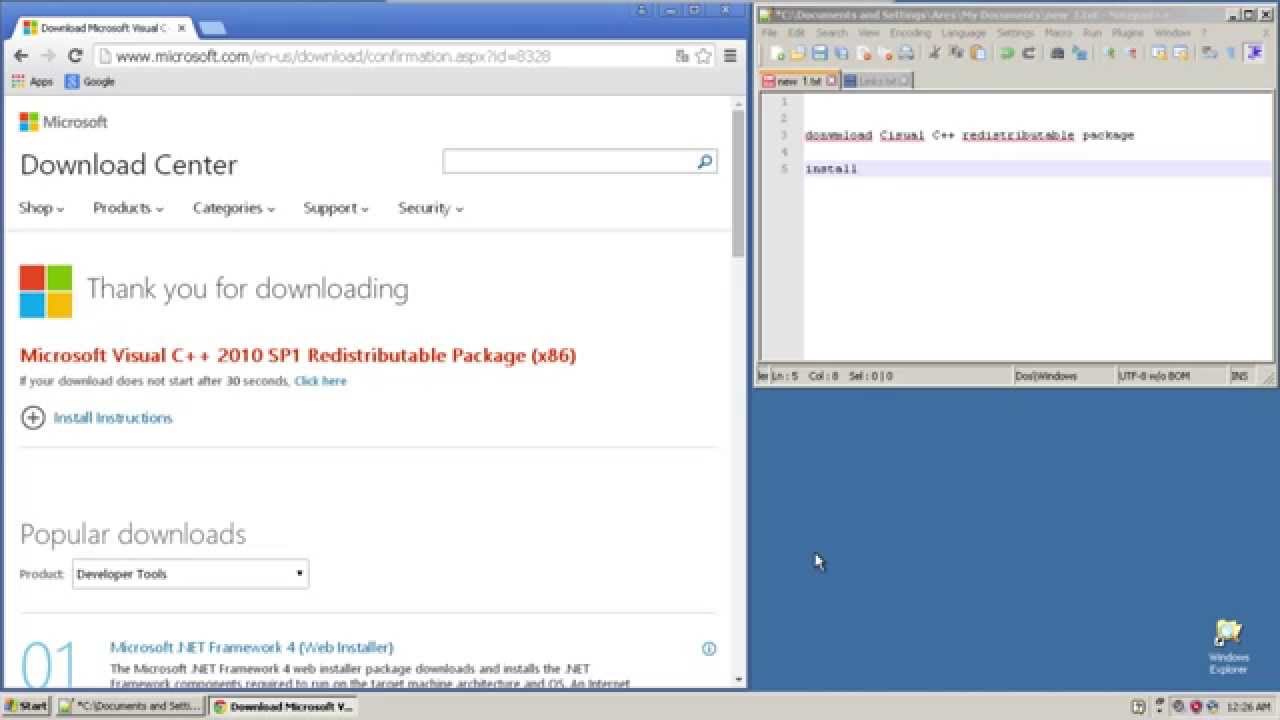Click INS indicator in Notepad++ status bar
The width and height of the screenshot is (1280, 720).
coord(1241,376)
